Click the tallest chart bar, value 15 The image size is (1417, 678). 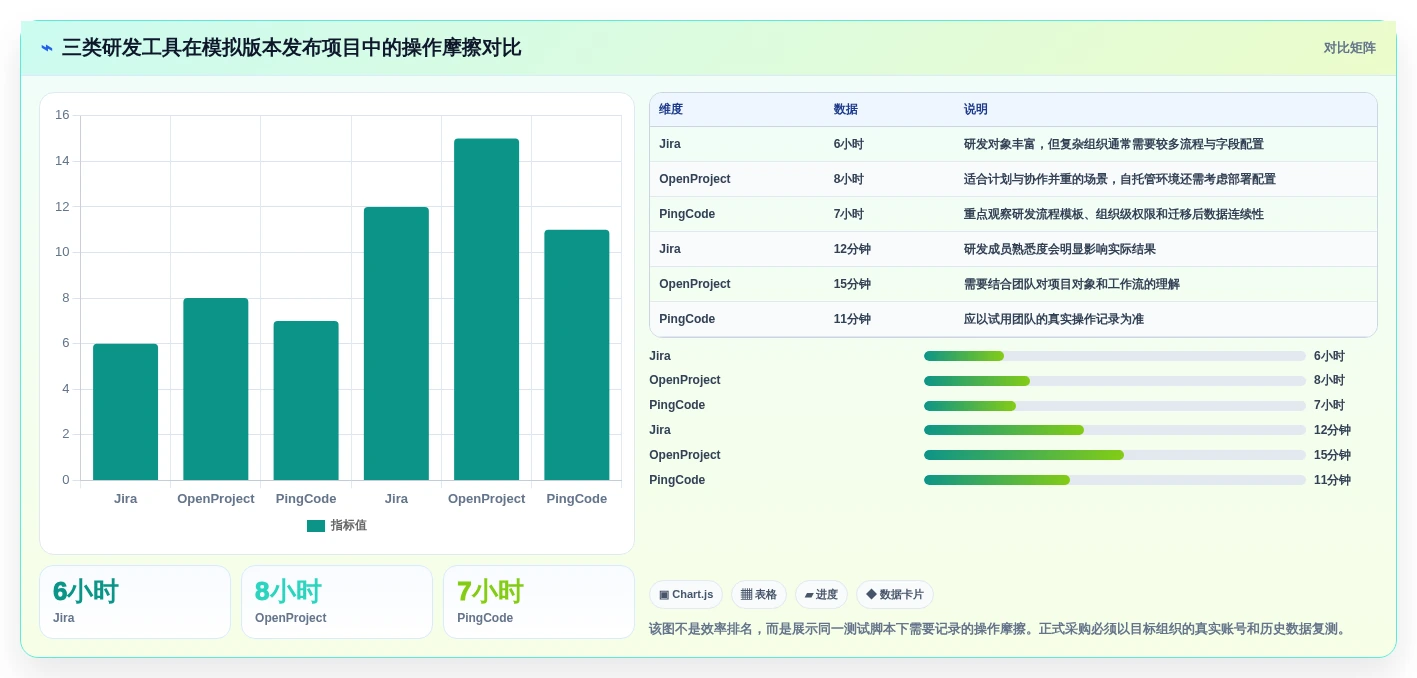486,309
